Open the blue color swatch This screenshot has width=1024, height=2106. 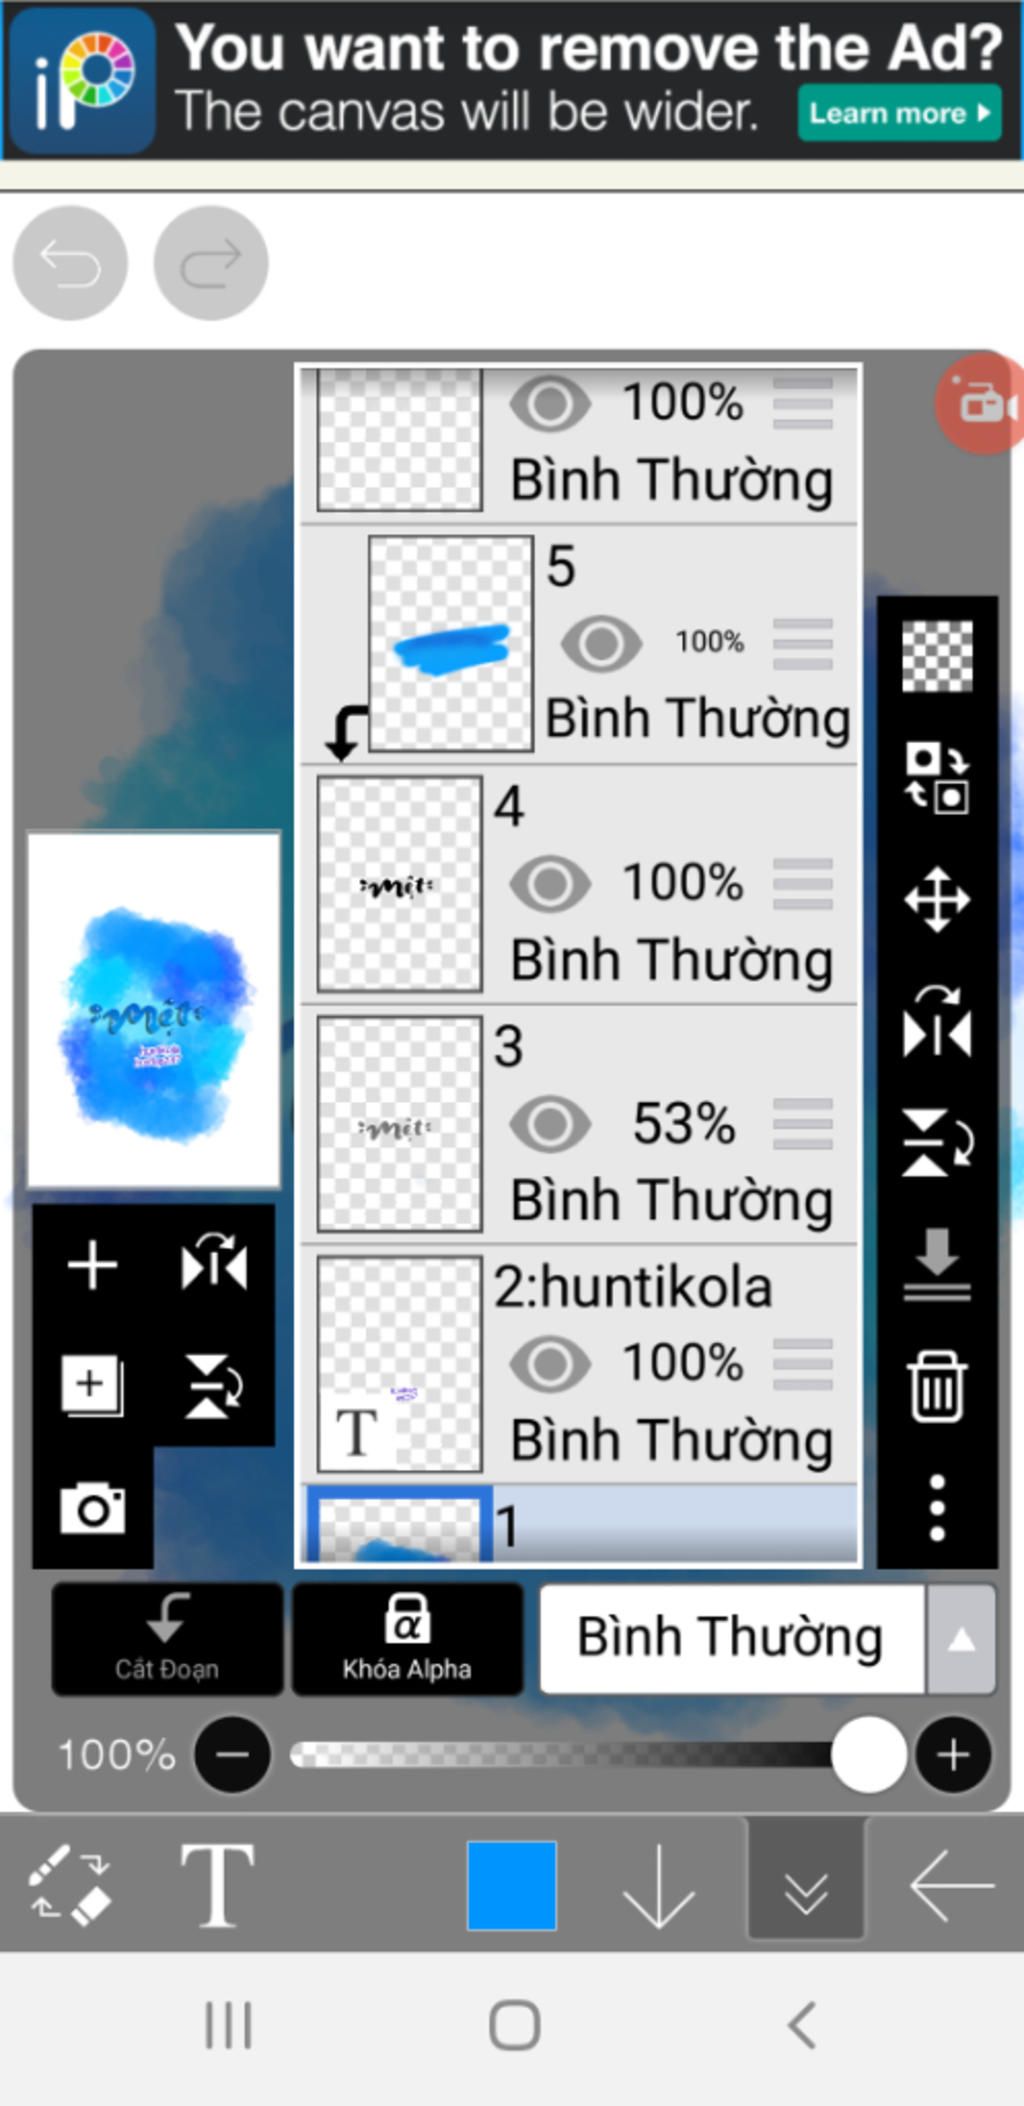tap(512, 1885)
